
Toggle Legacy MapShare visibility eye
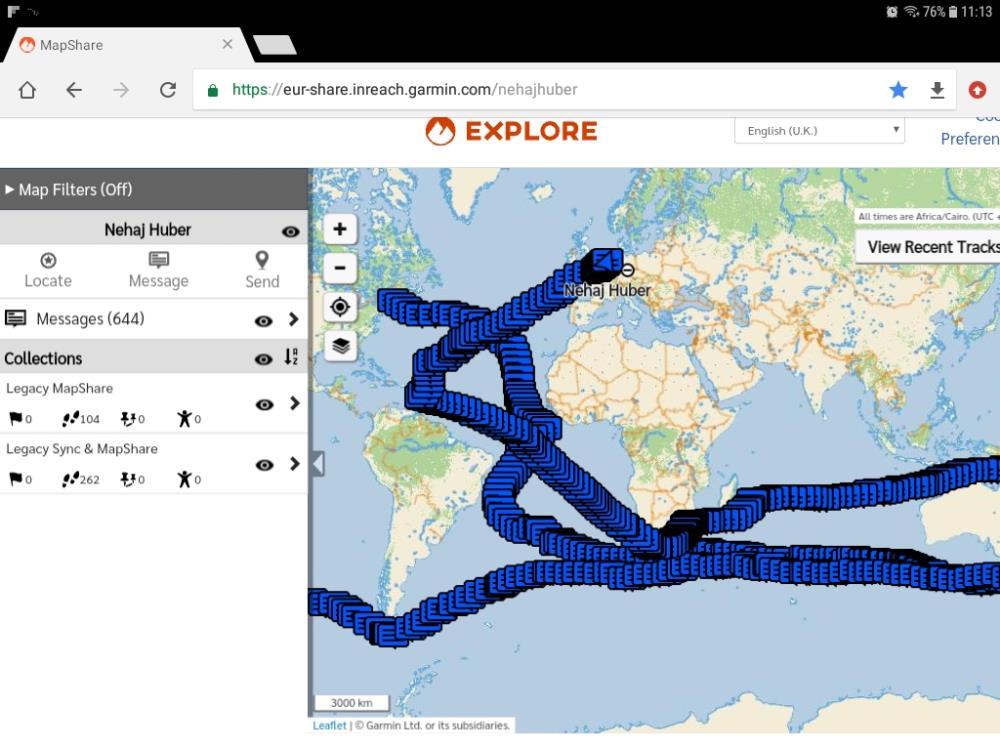pos(265,405)
